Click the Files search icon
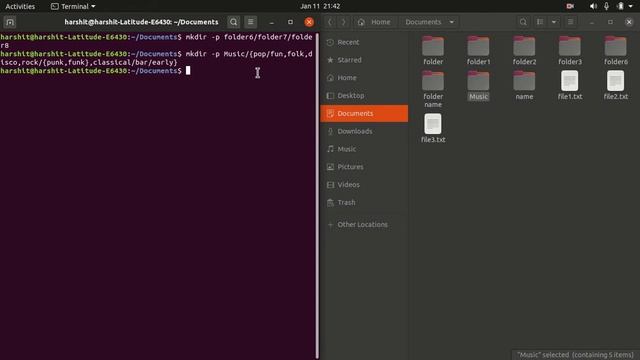This screenshot has width=640, height=360. (523, 22)
